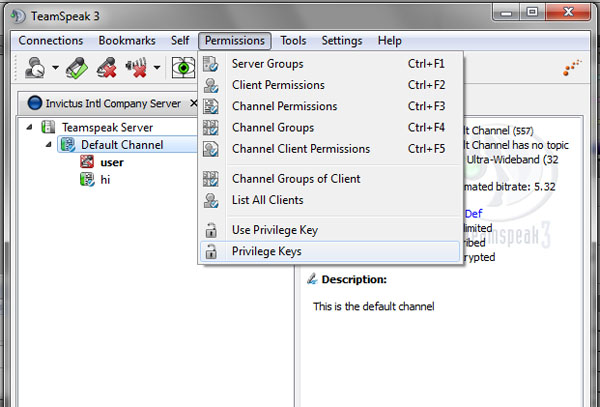This screenshot has width=600, height=407.
Task: Open the Bookmarks menu
Action: pos(127,41)
